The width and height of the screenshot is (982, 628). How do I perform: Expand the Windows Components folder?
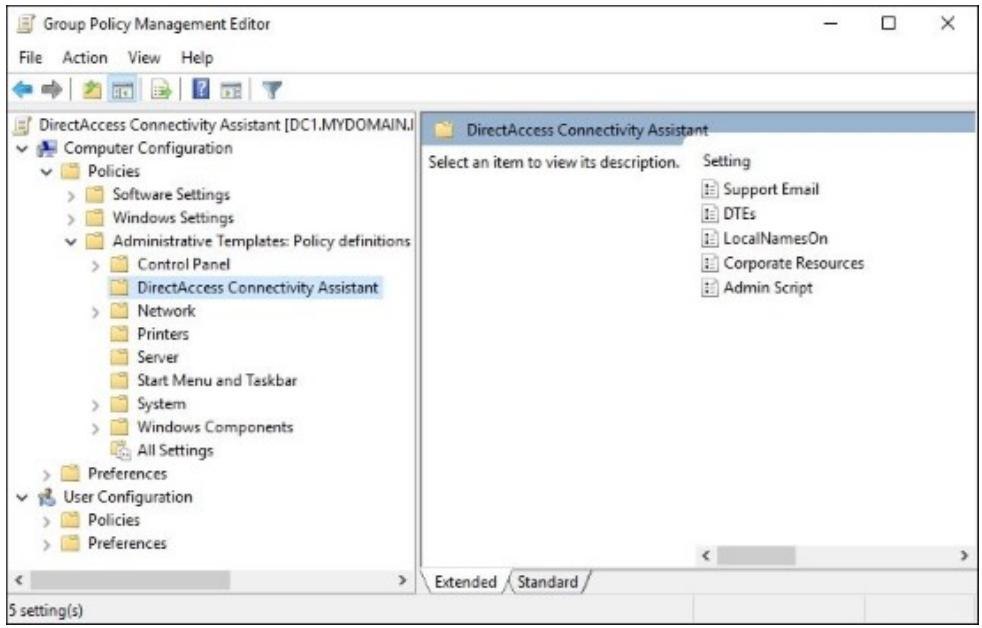tap(95, 428)
